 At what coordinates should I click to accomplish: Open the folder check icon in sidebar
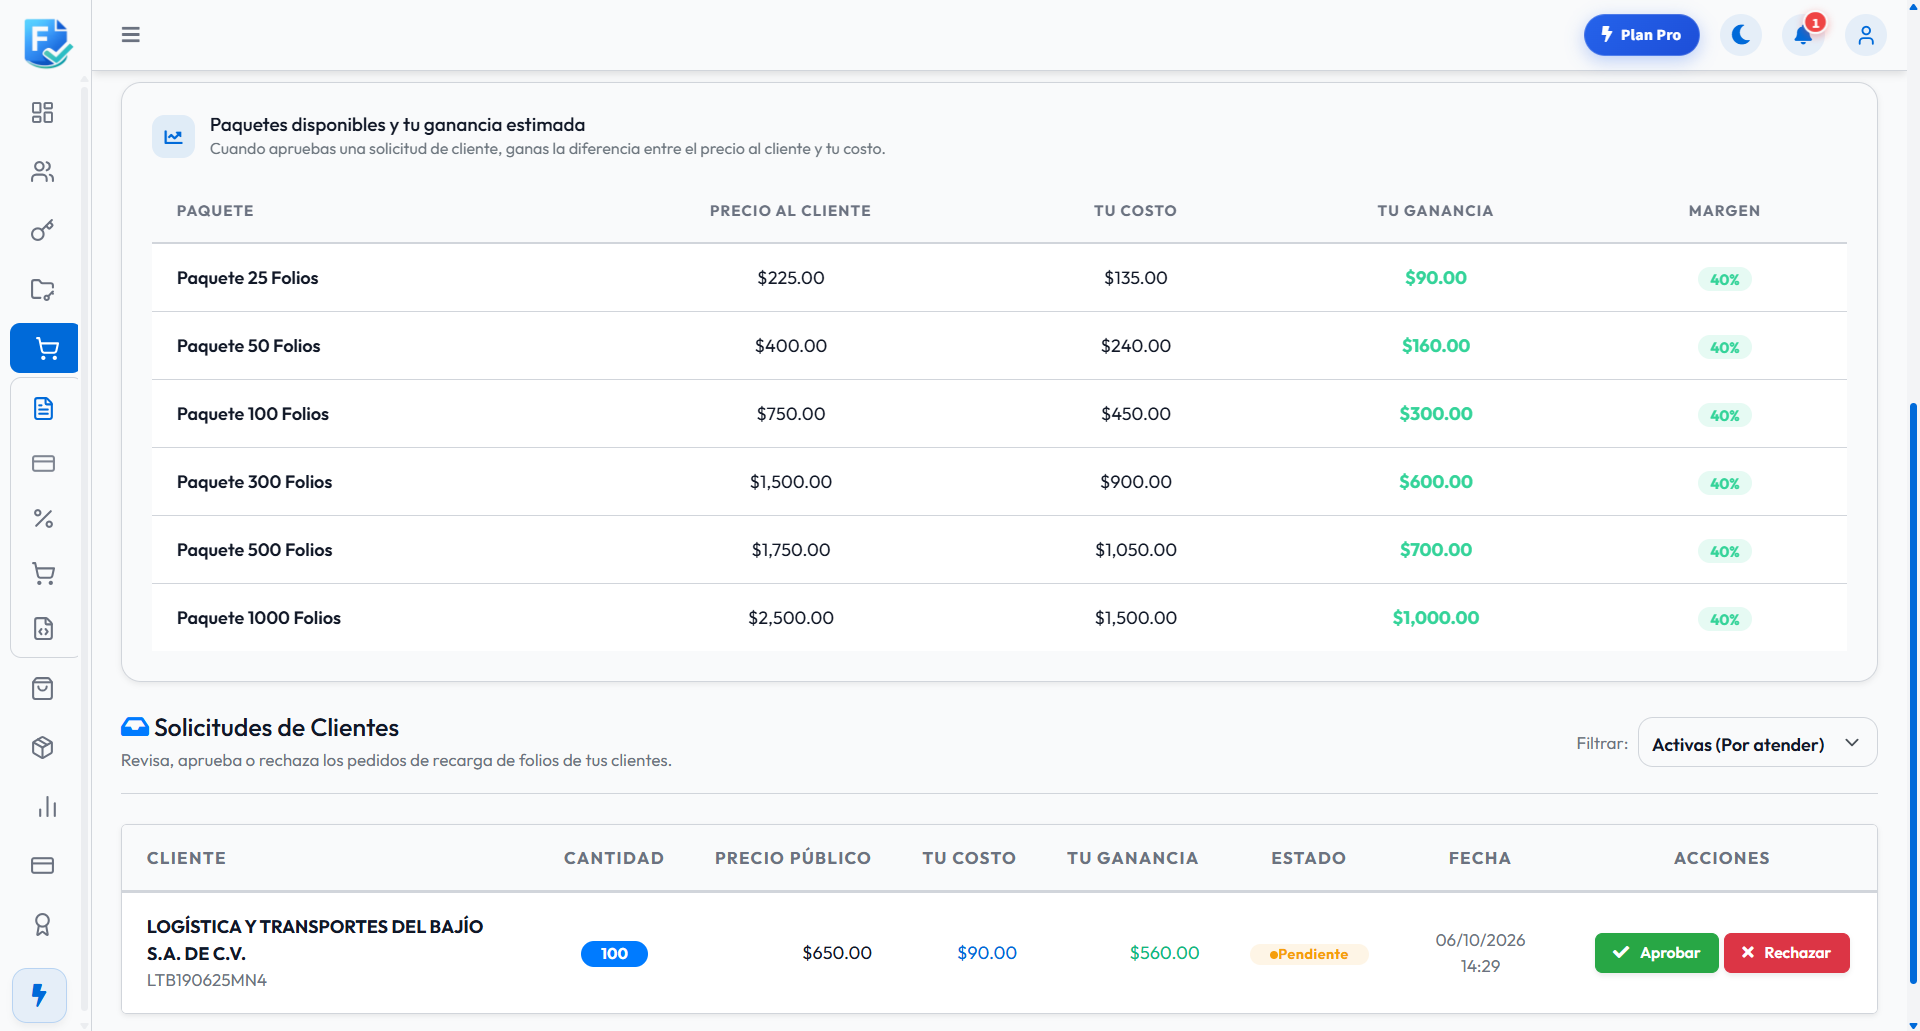pos(43,290)
